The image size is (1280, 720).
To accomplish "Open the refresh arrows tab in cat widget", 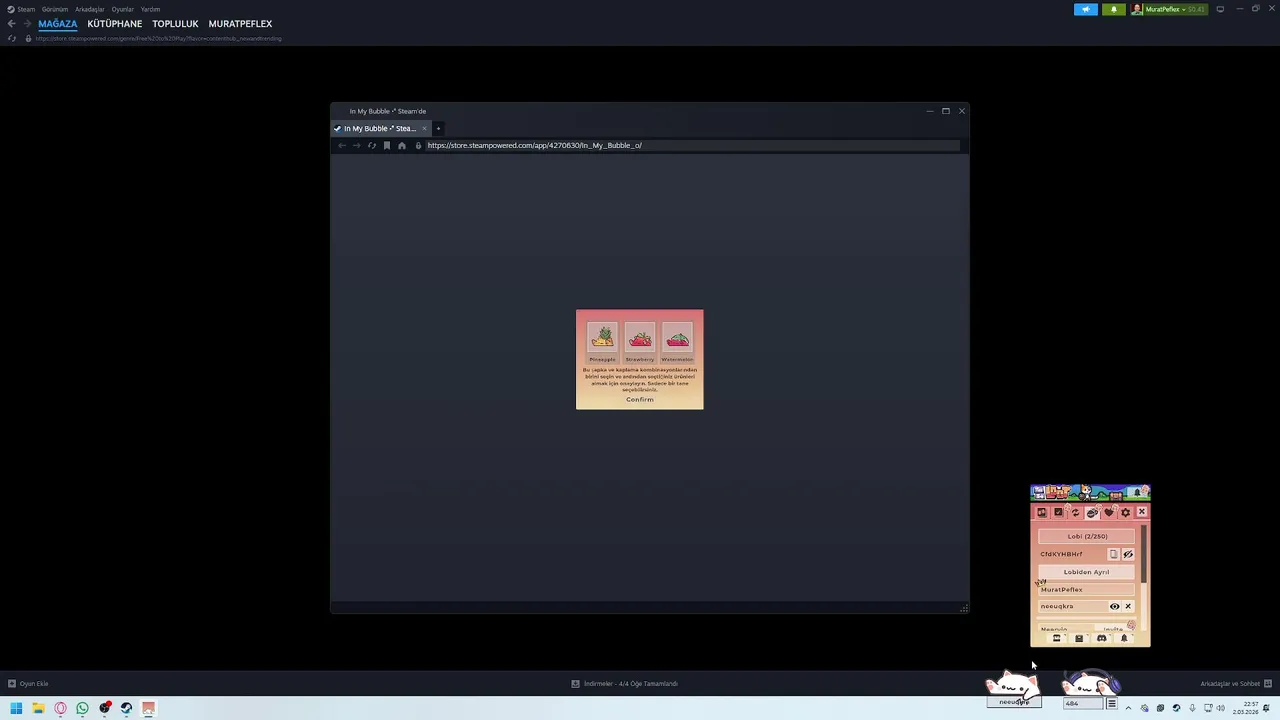I will coord(1075,512).
